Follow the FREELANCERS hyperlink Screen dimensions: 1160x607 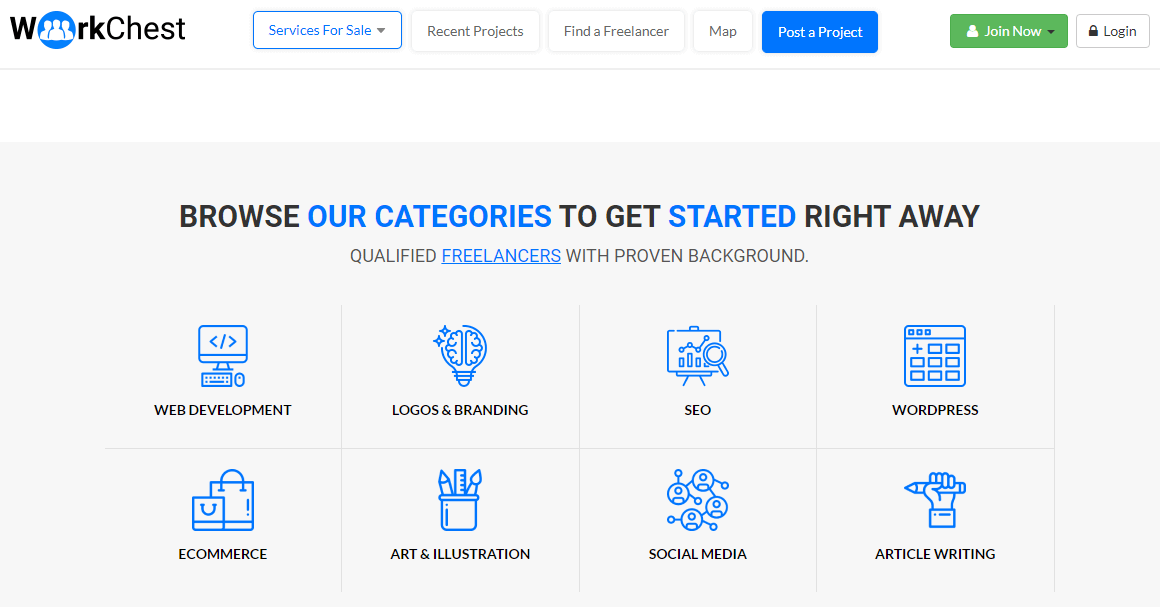click(501, 256)
